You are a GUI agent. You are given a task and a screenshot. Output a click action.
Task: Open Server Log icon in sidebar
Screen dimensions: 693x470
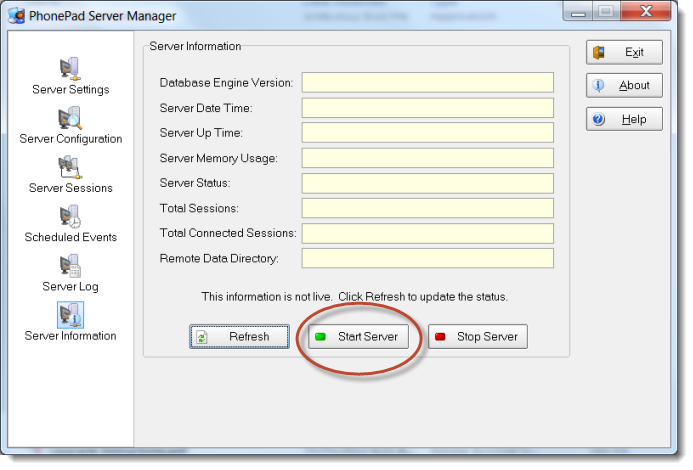pyautogui.click(x=70, y=266)
